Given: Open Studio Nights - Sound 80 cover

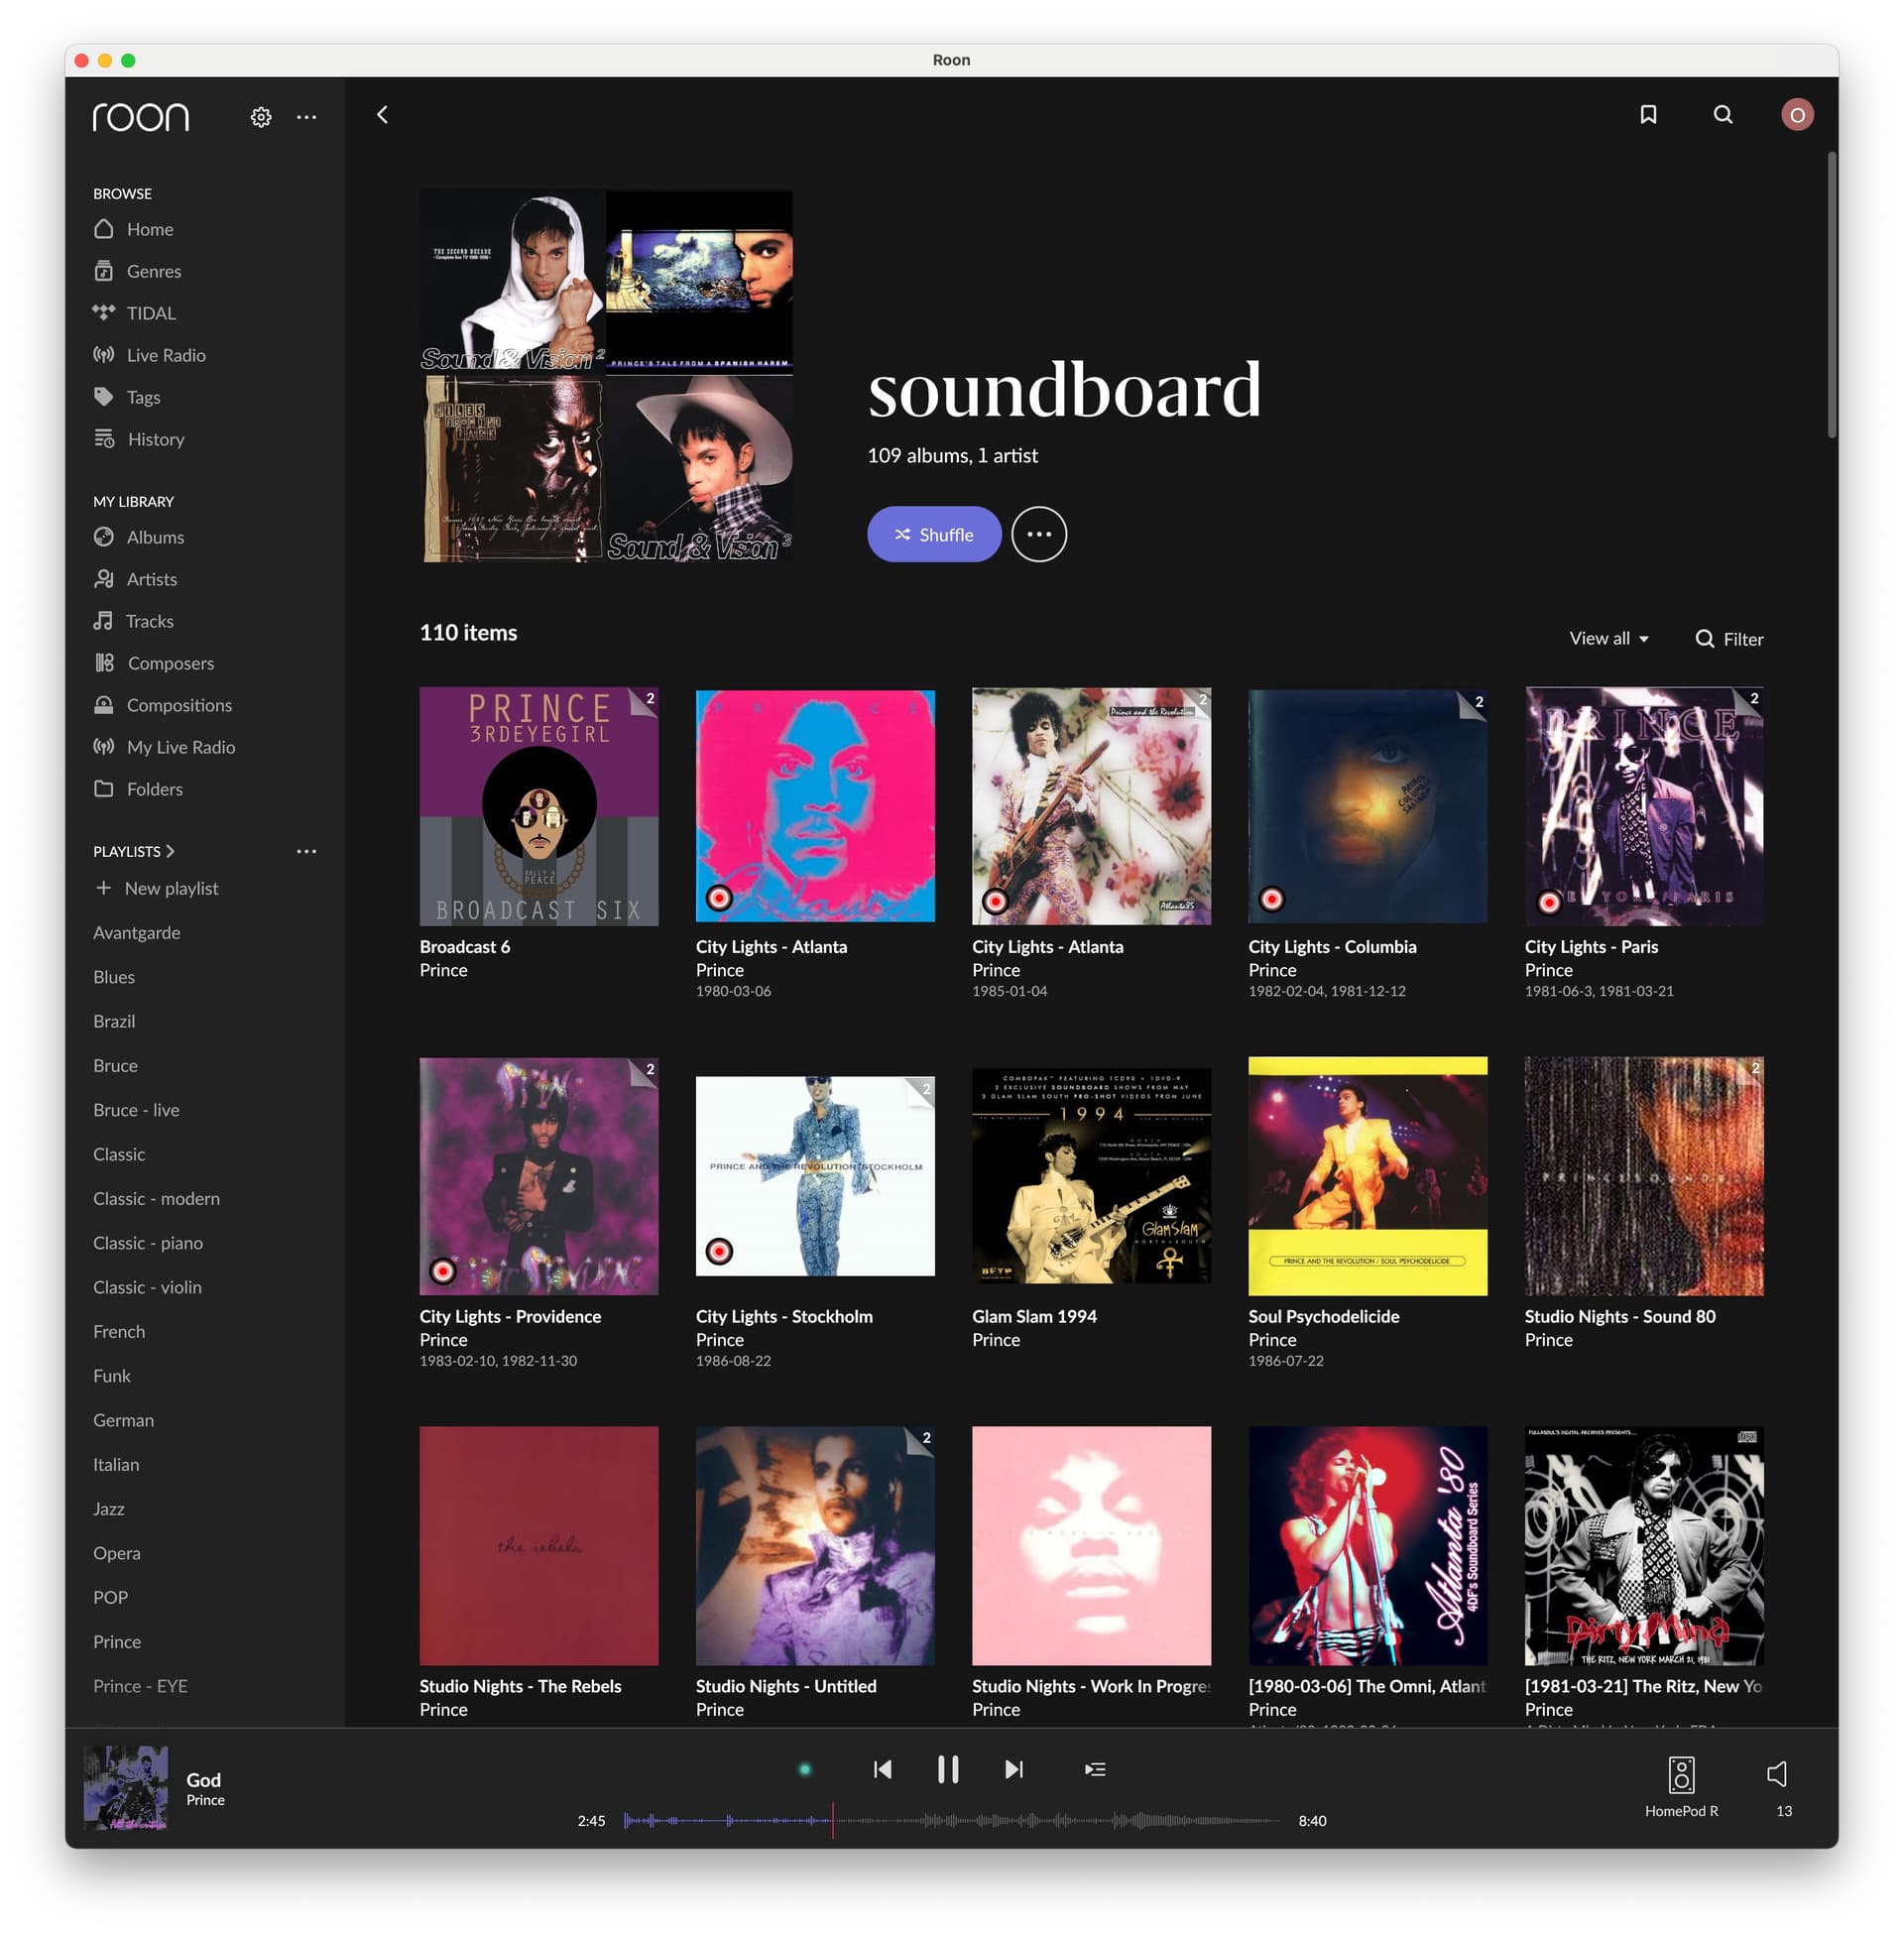Looking at the screenshot, I should pos(1643,1176).
